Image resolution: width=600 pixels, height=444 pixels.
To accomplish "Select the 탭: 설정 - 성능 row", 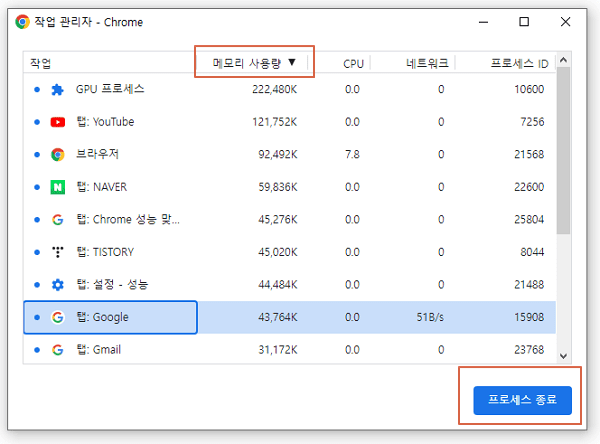I will pyautogui.click(x=290, y=285).
